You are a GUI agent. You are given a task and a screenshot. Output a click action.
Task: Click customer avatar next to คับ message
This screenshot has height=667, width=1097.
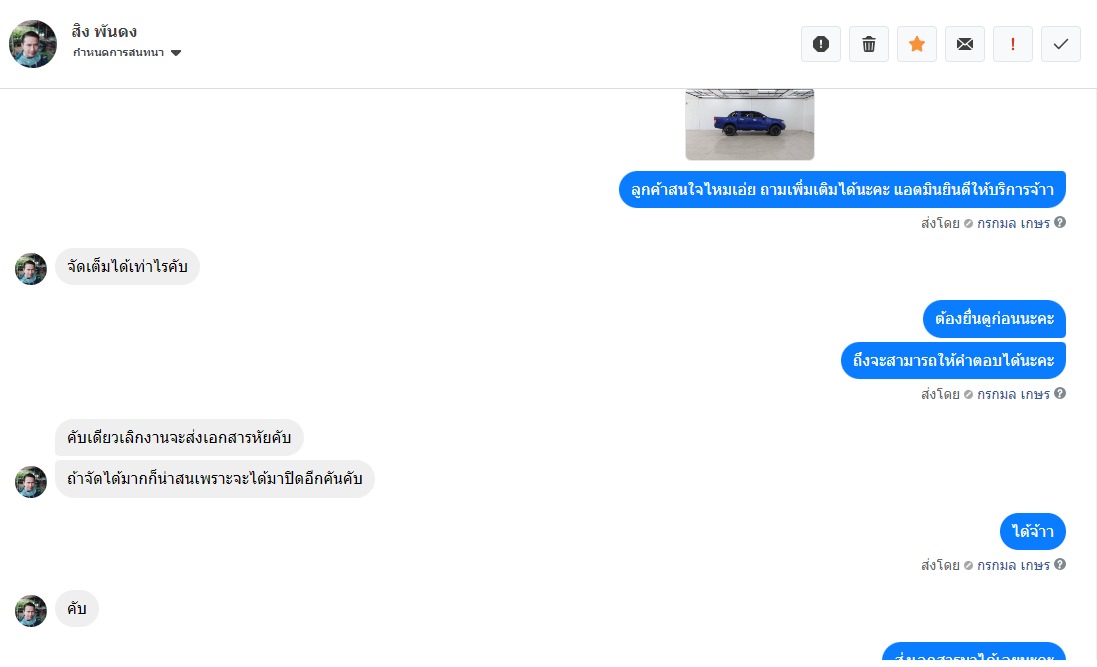click(x=31, y=611)
